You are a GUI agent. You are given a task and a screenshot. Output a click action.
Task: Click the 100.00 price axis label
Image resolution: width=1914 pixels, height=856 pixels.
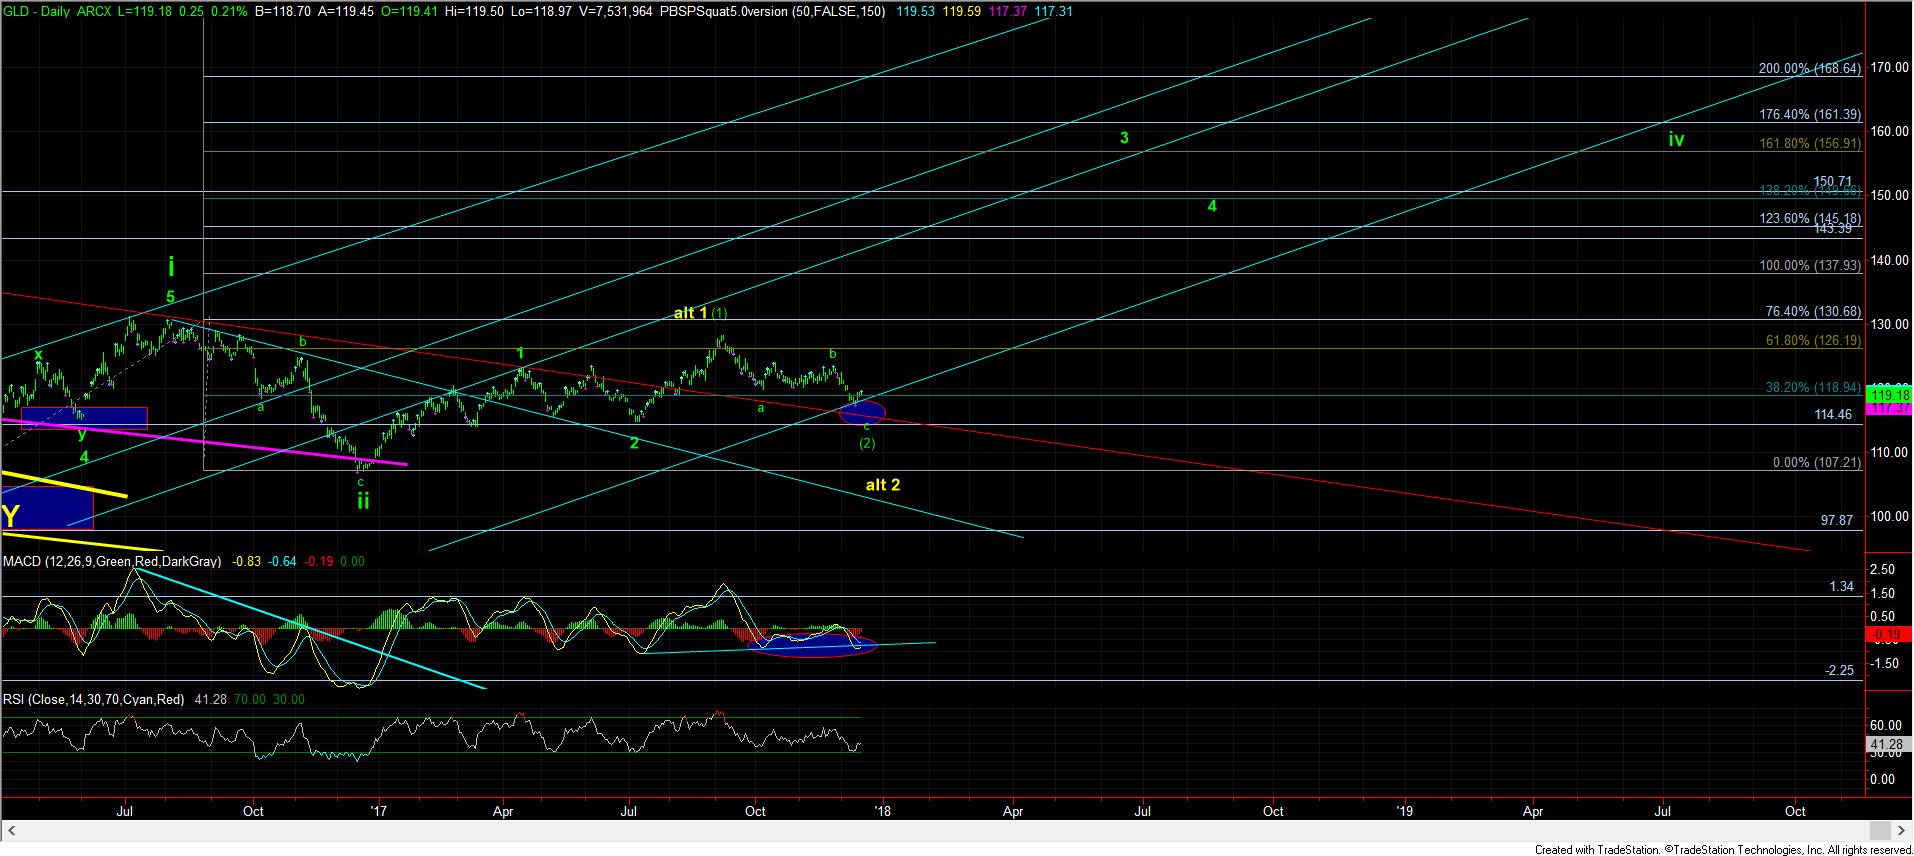pyautogui.click(x=1888, y=516)
